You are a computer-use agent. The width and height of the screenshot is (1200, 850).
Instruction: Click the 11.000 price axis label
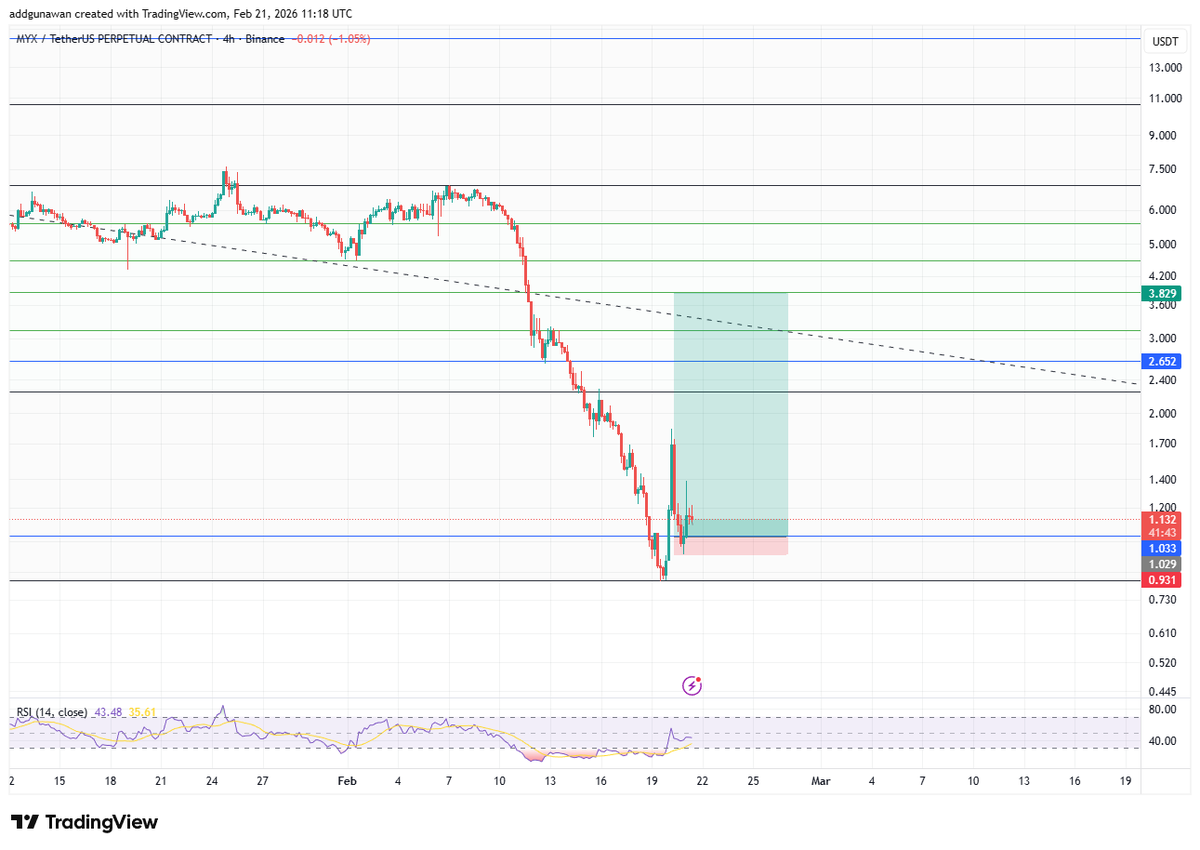coord(1165,100)
